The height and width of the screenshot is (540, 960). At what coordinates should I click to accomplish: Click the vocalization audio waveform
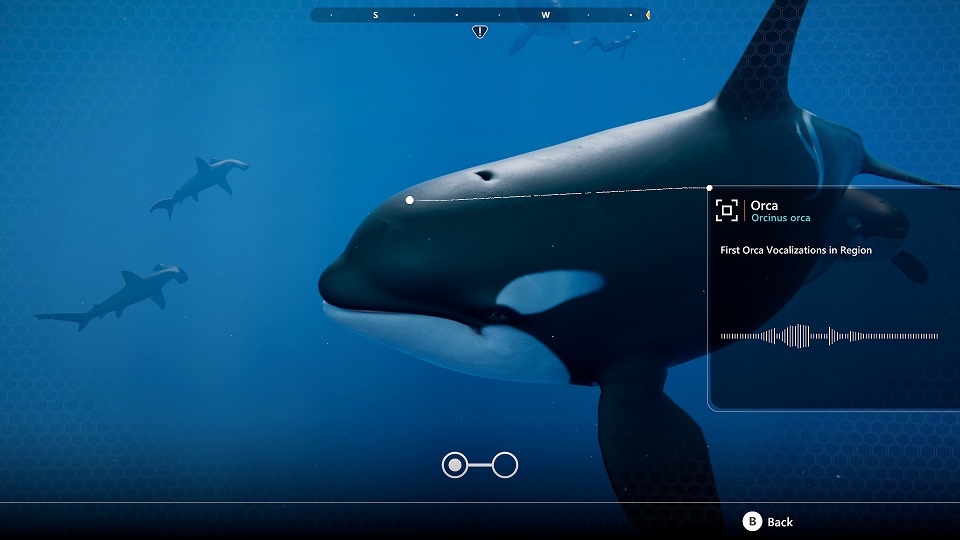point(829,336)
